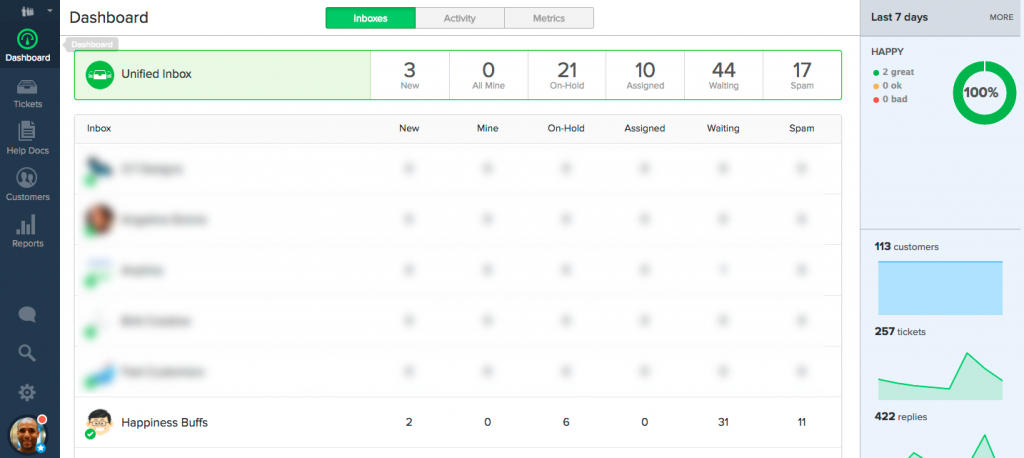Switch to the Activity tab
The image size is (1024, 458).
point(459,18)
